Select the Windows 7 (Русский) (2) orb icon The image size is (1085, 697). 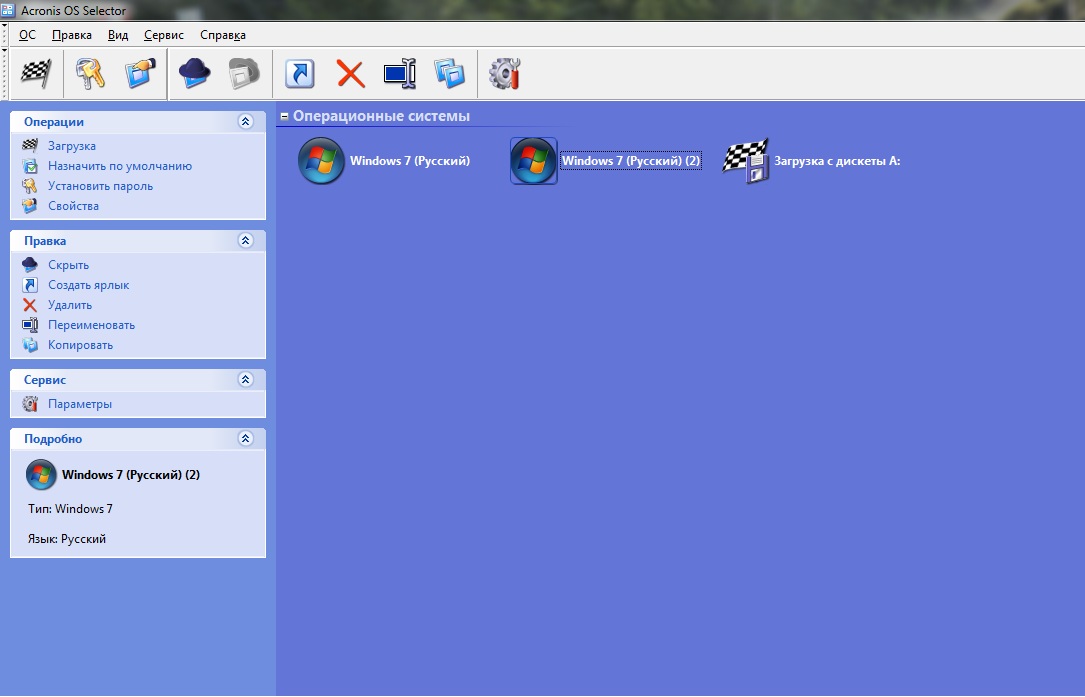(534, 161)
